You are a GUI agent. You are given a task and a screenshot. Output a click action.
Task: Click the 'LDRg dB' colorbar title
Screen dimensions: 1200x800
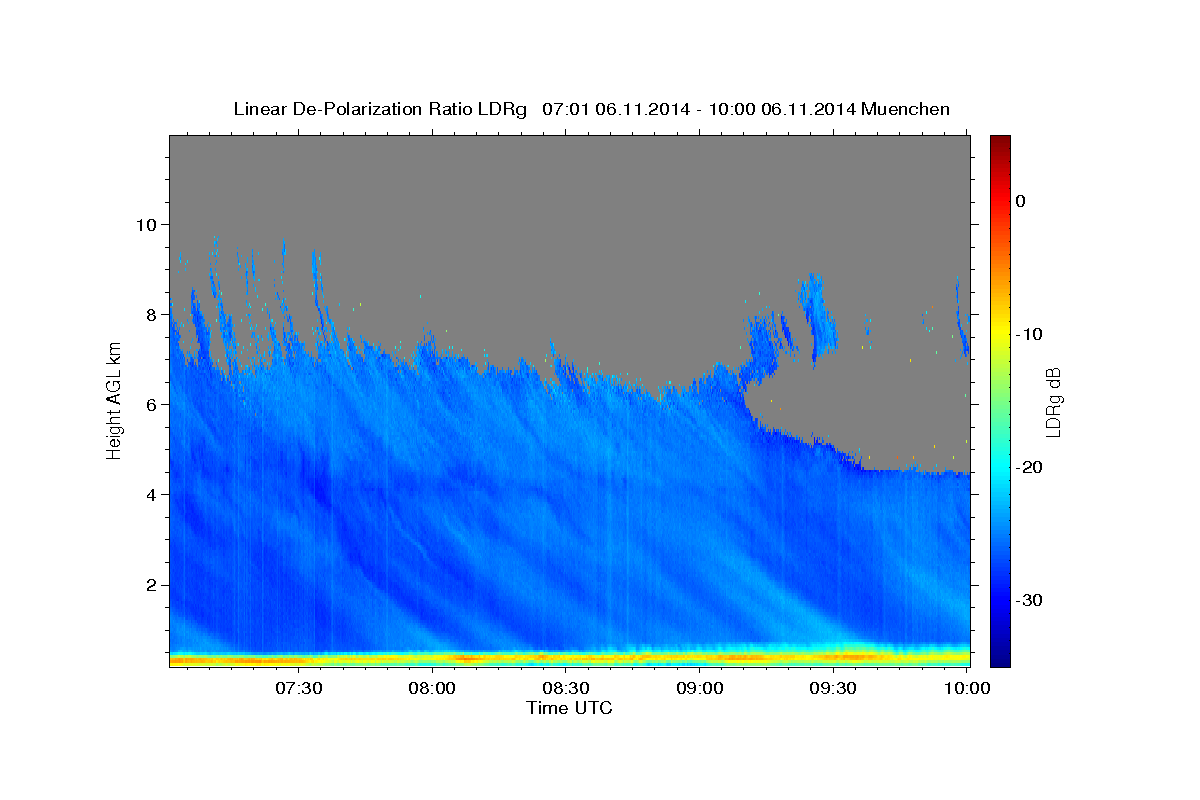coord(1053,401)
